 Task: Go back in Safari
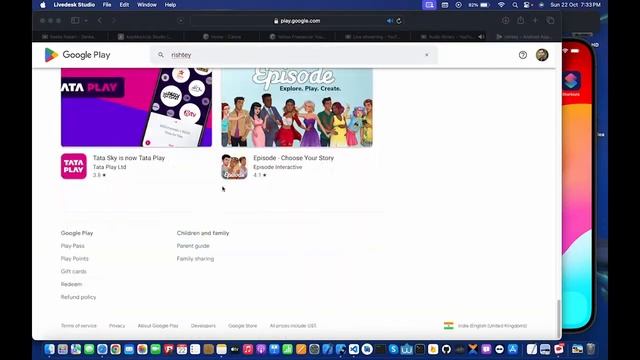coord(100,20)
